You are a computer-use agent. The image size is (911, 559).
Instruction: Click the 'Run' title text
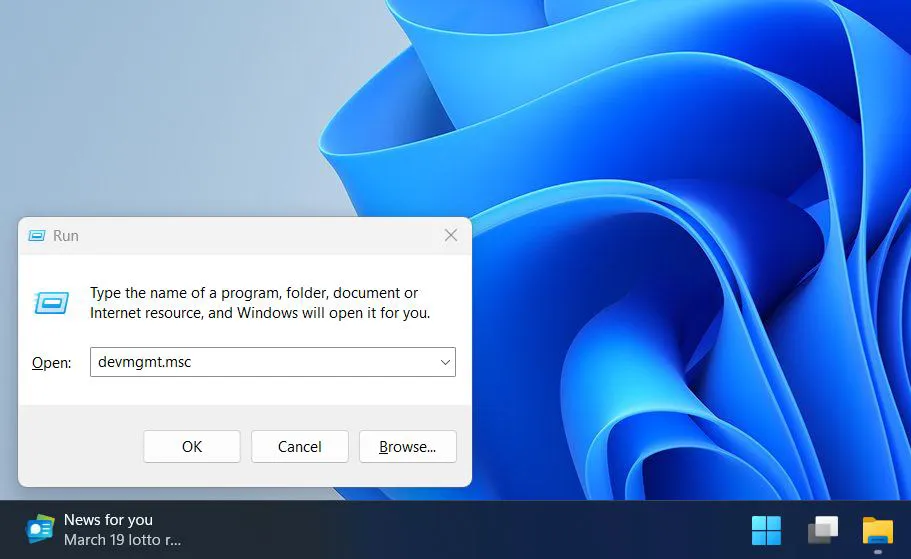[x=66, y=235]
